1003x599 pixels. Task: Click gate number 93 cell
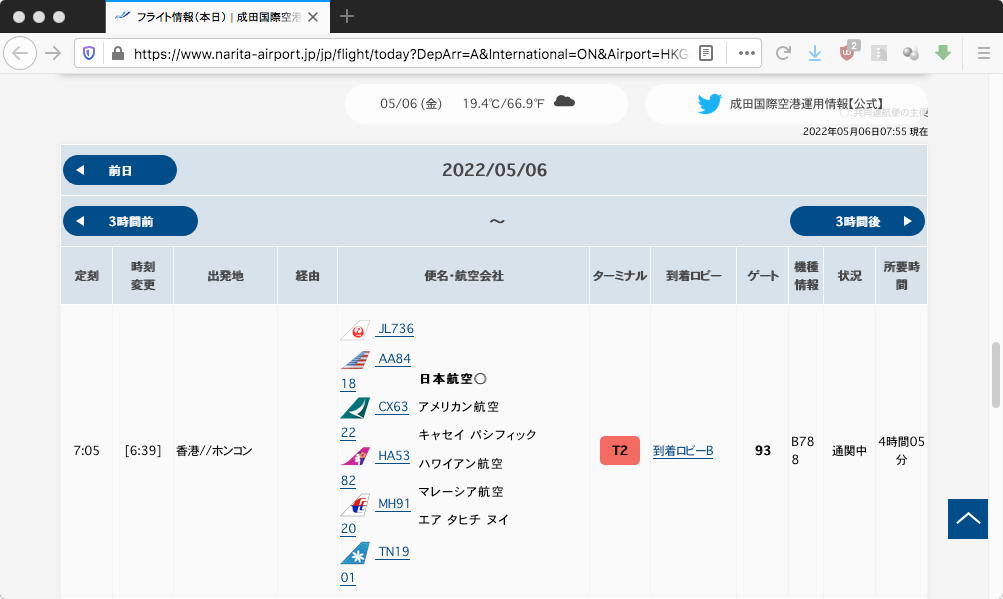coord(762,451)
